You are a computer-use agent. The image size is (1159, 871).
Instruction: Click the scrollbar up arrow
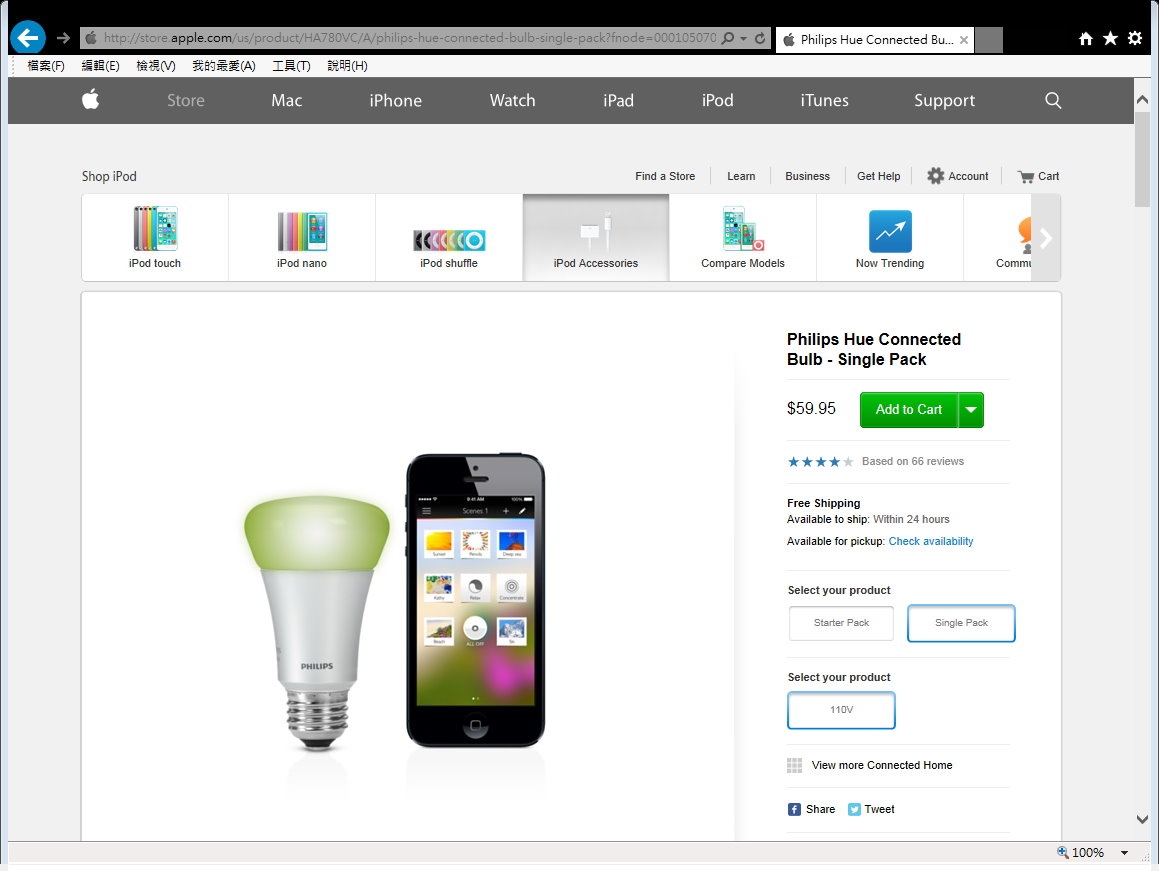1142,100
